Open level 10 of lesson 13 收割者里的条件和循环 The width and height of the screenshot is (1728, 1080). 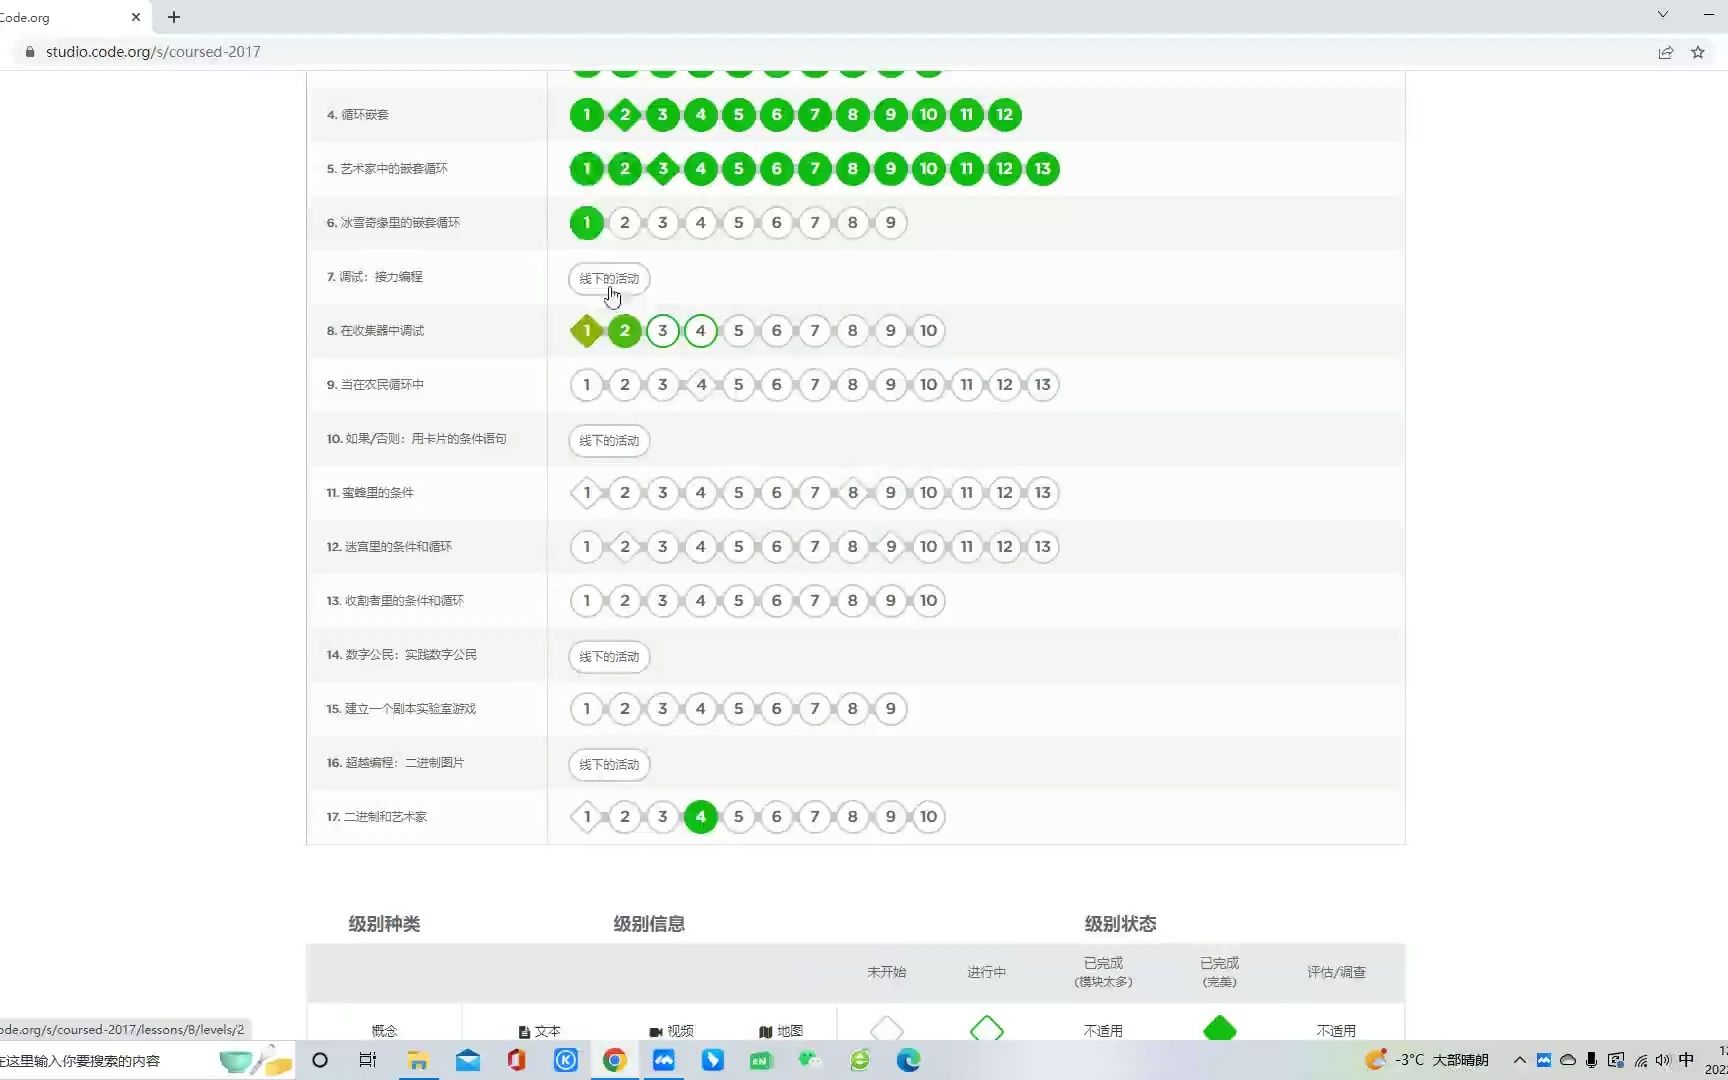[929, 601]
